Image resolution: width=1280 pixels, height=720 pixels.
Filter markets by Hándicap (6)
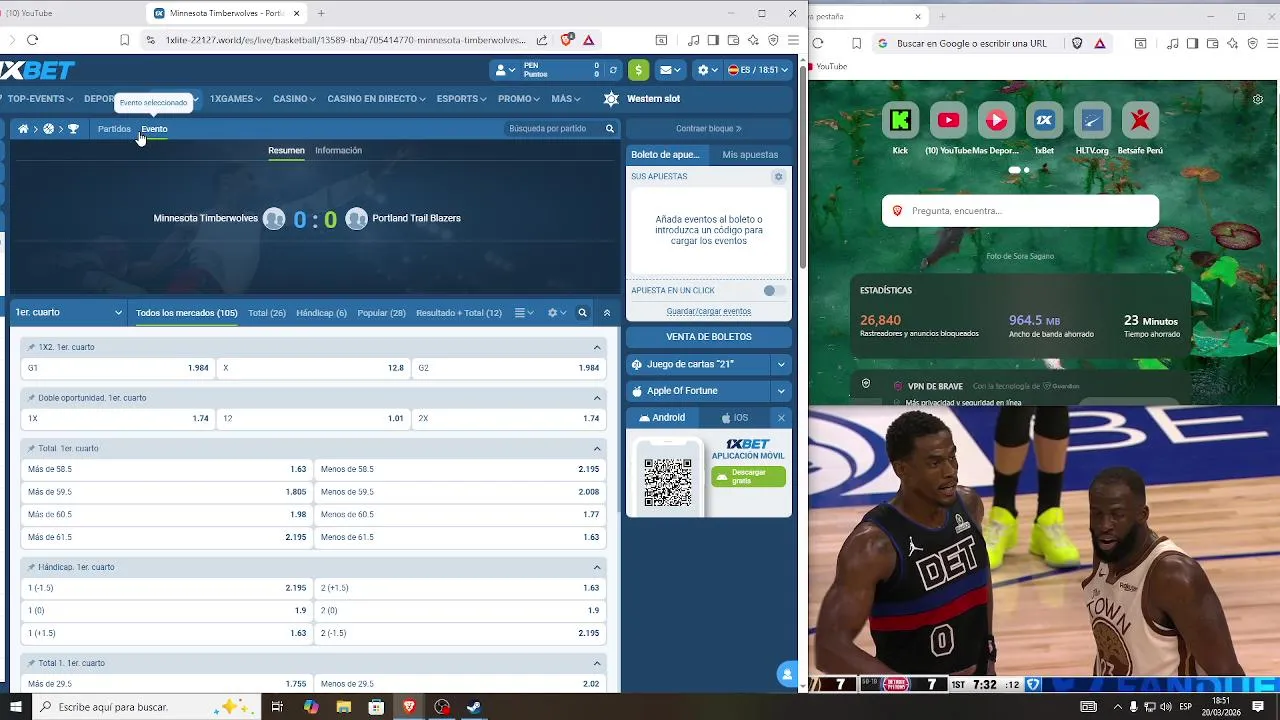(x=321, y=313)
